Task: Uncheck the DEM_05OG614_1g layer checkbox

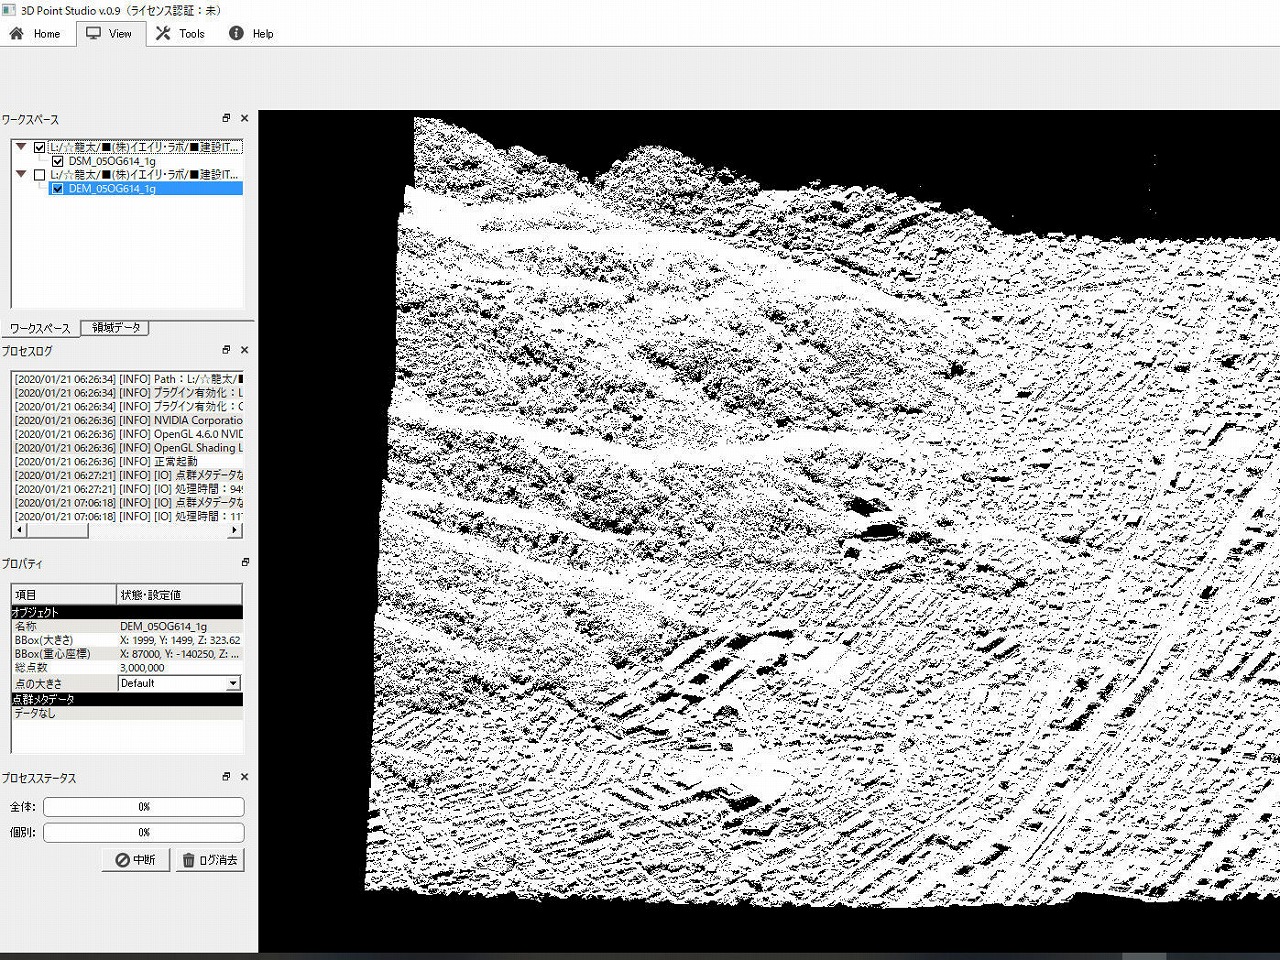Action: 57,188
